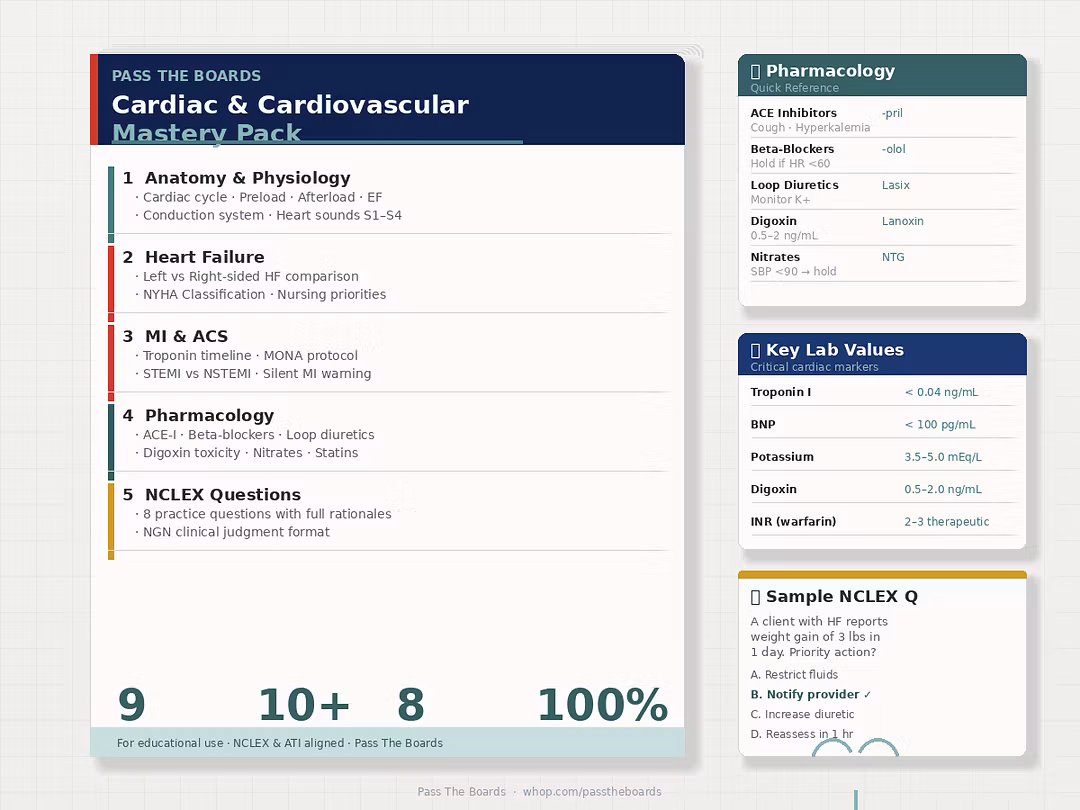This screenshot has height=810, width=1080.
Task: Pick answer C. Increase diuretic
Action: point(802,714)
